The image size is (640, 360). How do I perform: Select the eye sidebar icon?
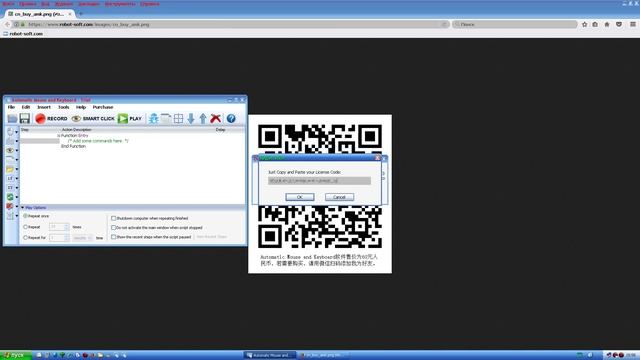(10, 150)
